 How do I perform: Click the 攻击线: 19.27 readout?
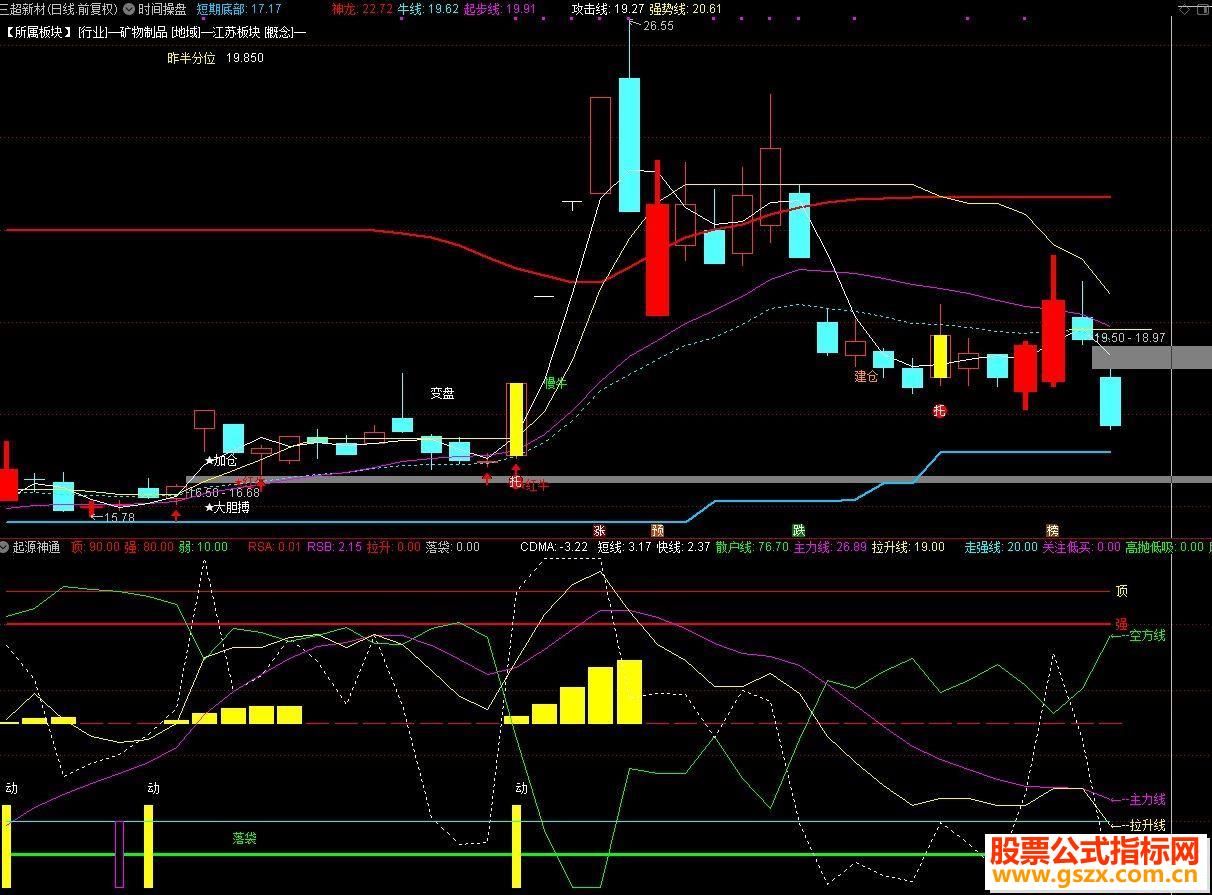click(x=608, y=9)
